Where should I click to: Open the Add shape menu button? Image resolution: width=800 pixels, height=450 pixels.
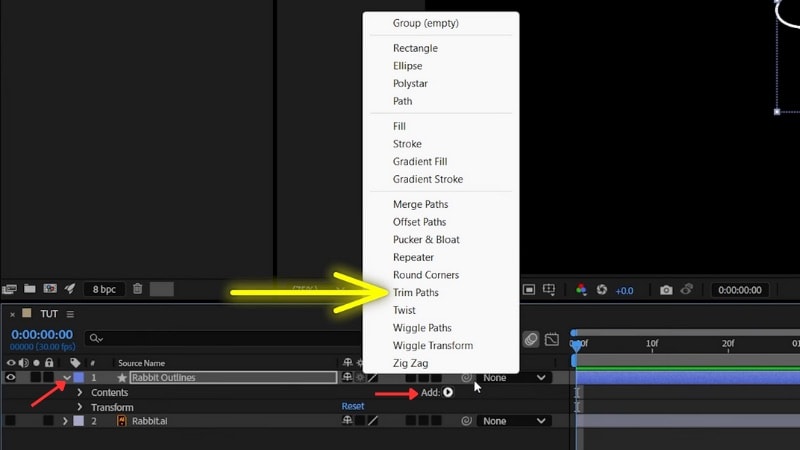tap(448, 392)
